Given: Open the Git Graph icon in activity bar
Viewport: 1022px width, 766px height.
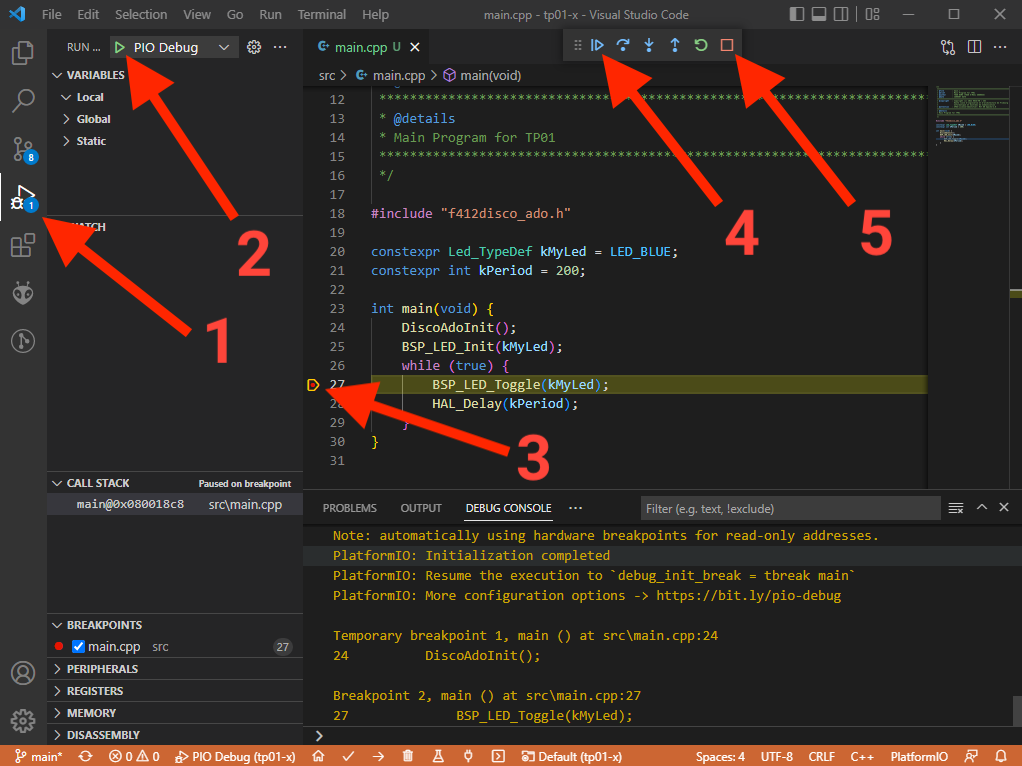Looking at the screenshot, I should click(23, 341).
